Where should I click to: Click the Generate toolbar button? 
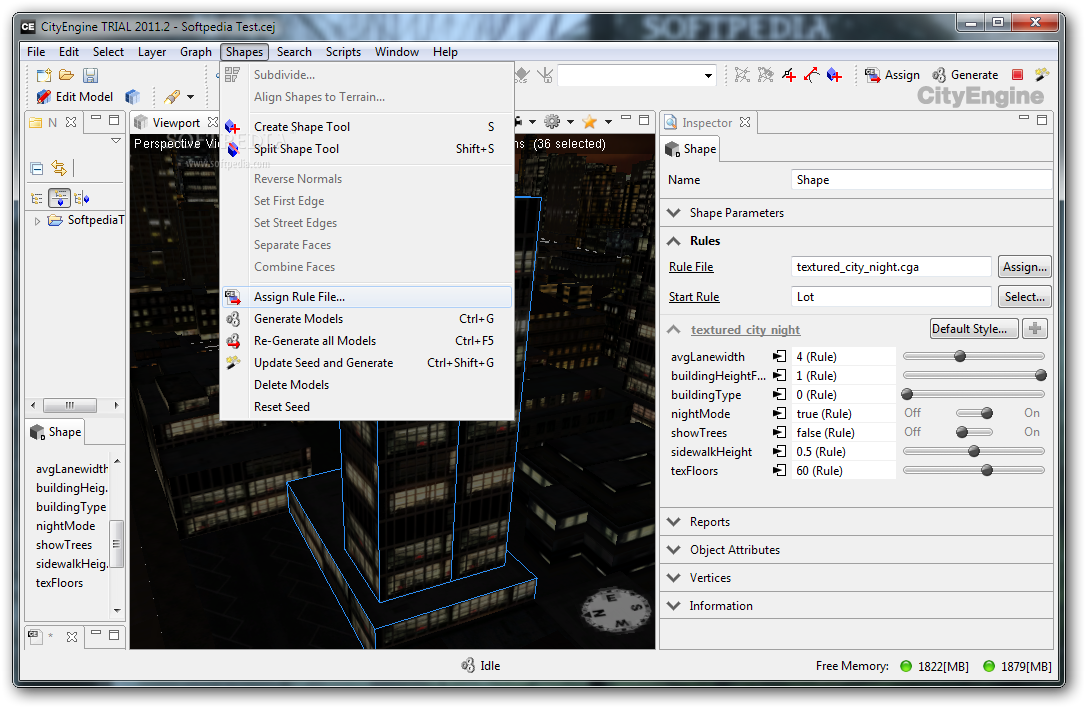pos(965,75)
